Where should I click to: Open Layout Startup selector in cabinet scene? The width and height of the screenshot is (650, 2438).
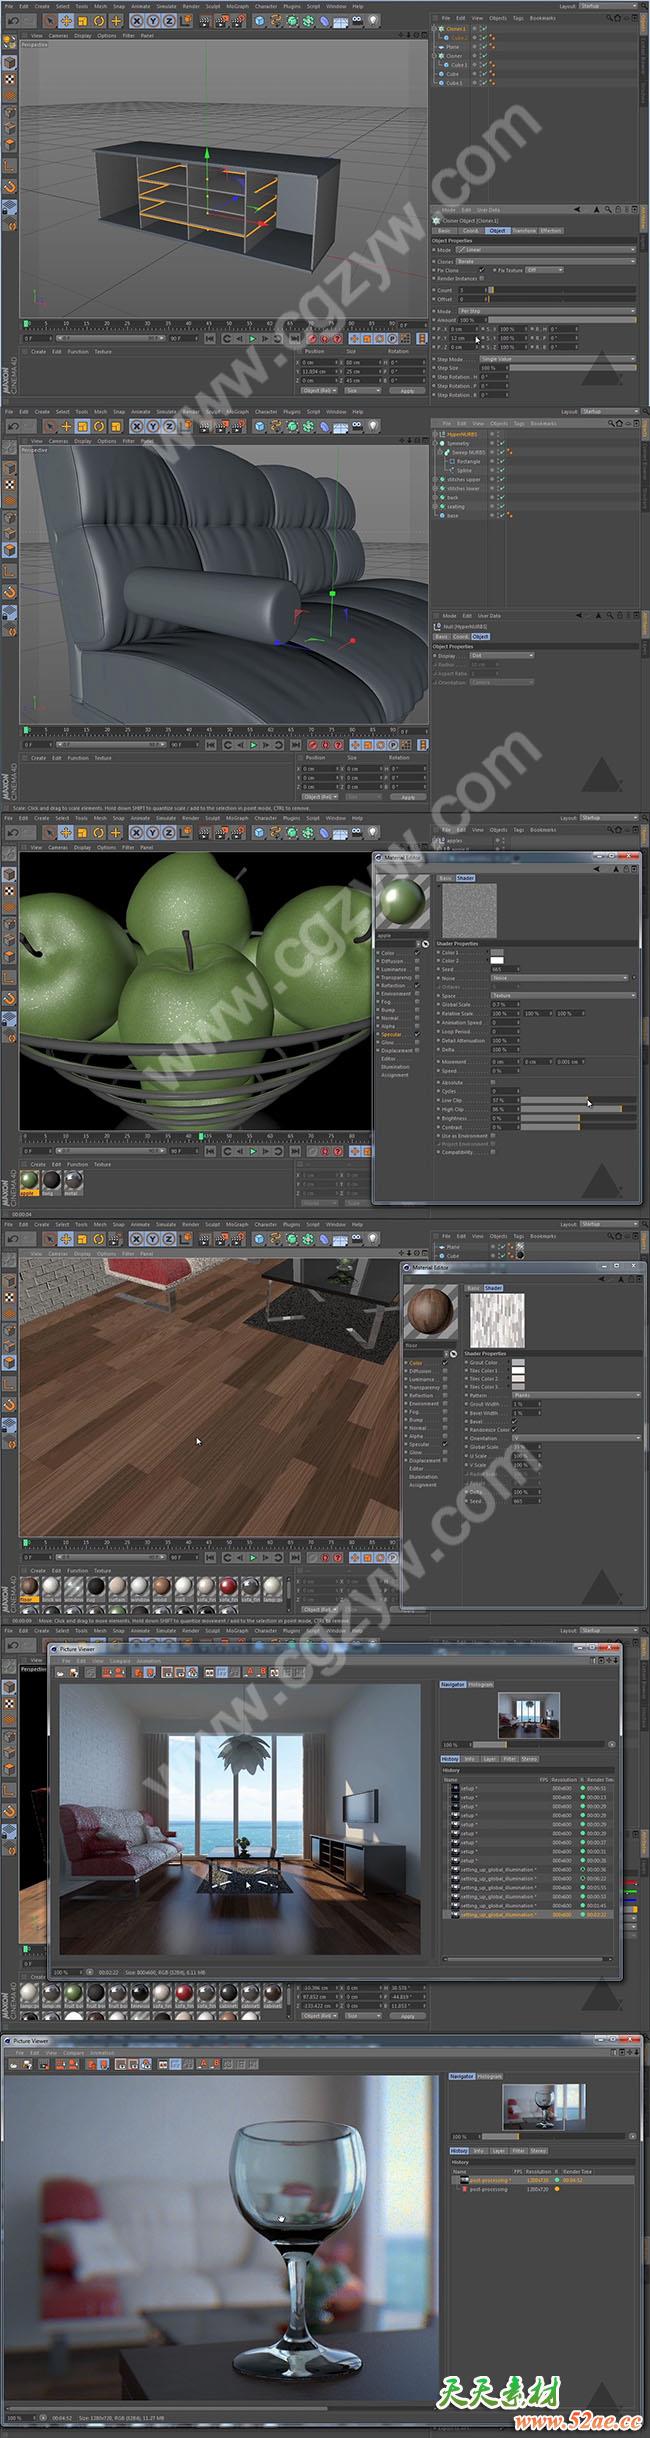tap(607, 6)
